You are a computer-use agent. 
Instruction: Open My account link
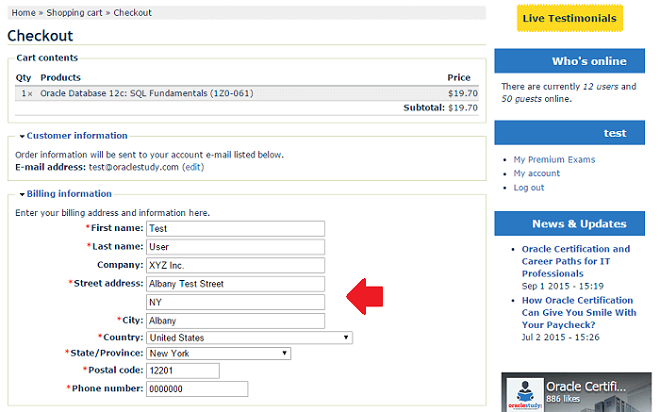[537, 173]
